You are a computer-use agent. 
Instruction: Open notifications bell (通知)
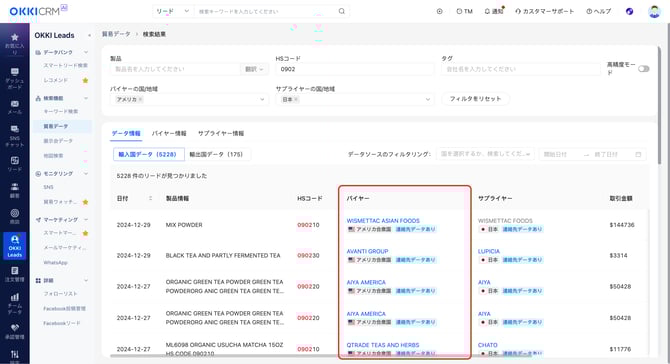coord(494,11)
